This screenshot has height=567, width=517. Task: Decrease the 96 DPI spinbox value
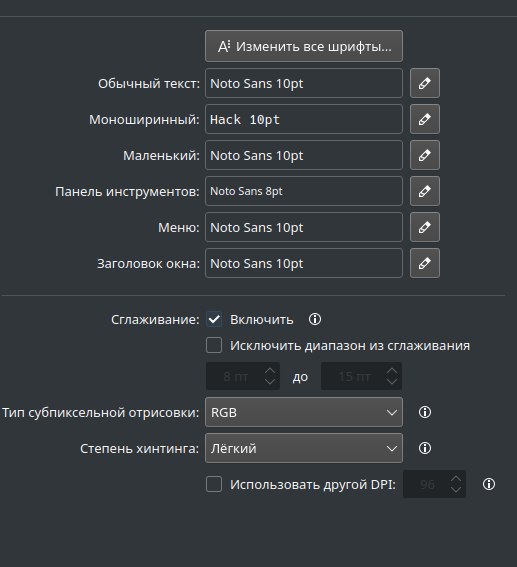[456, 490]
